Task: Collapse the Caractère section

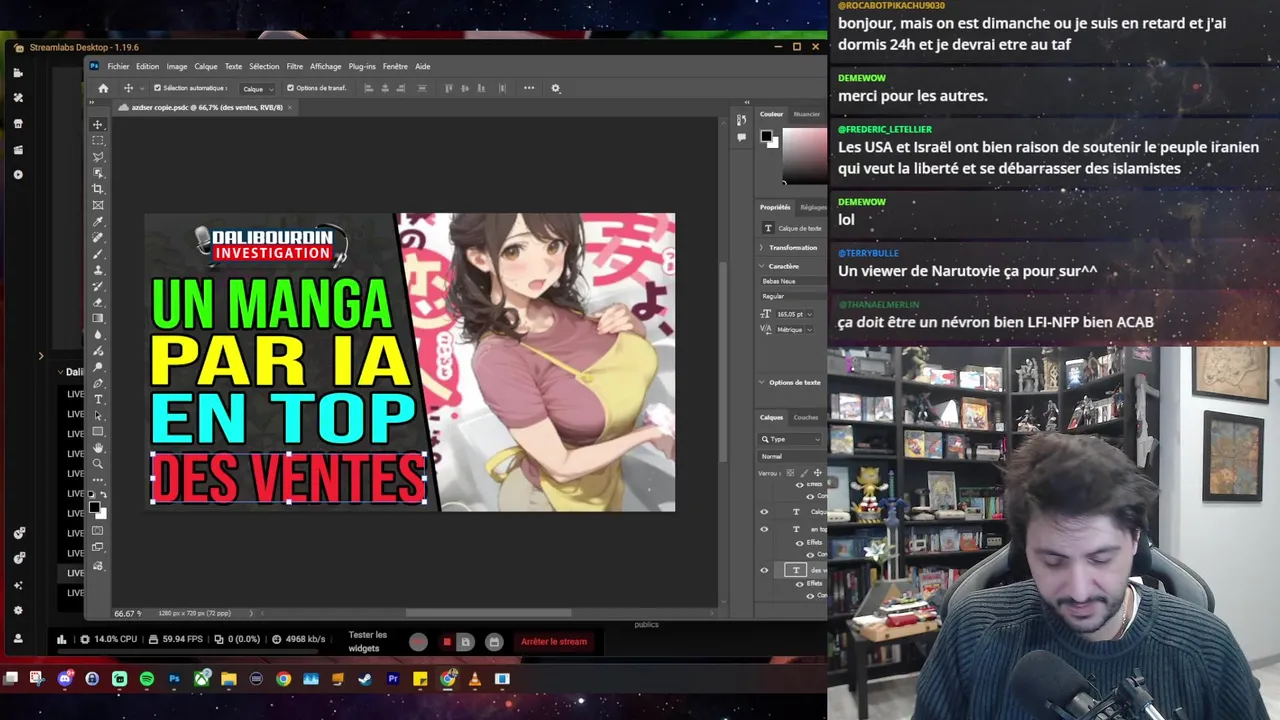Action: [x=762, y=266]
